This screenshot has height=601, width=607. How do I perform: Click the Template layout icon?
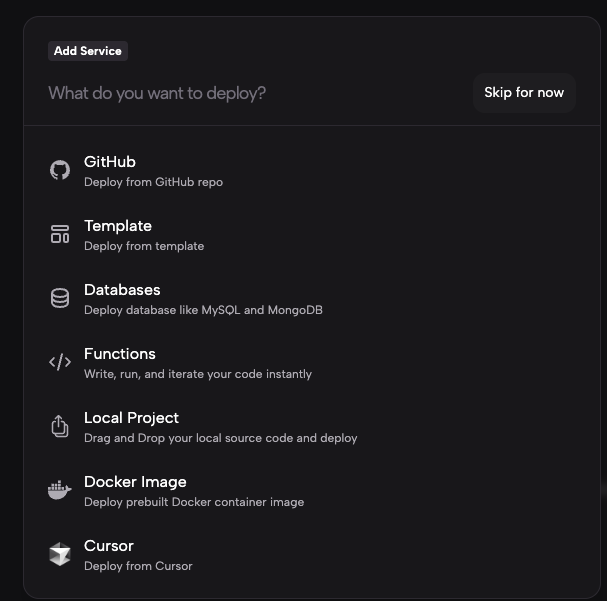pyautogui.click(x=60, y=234)
